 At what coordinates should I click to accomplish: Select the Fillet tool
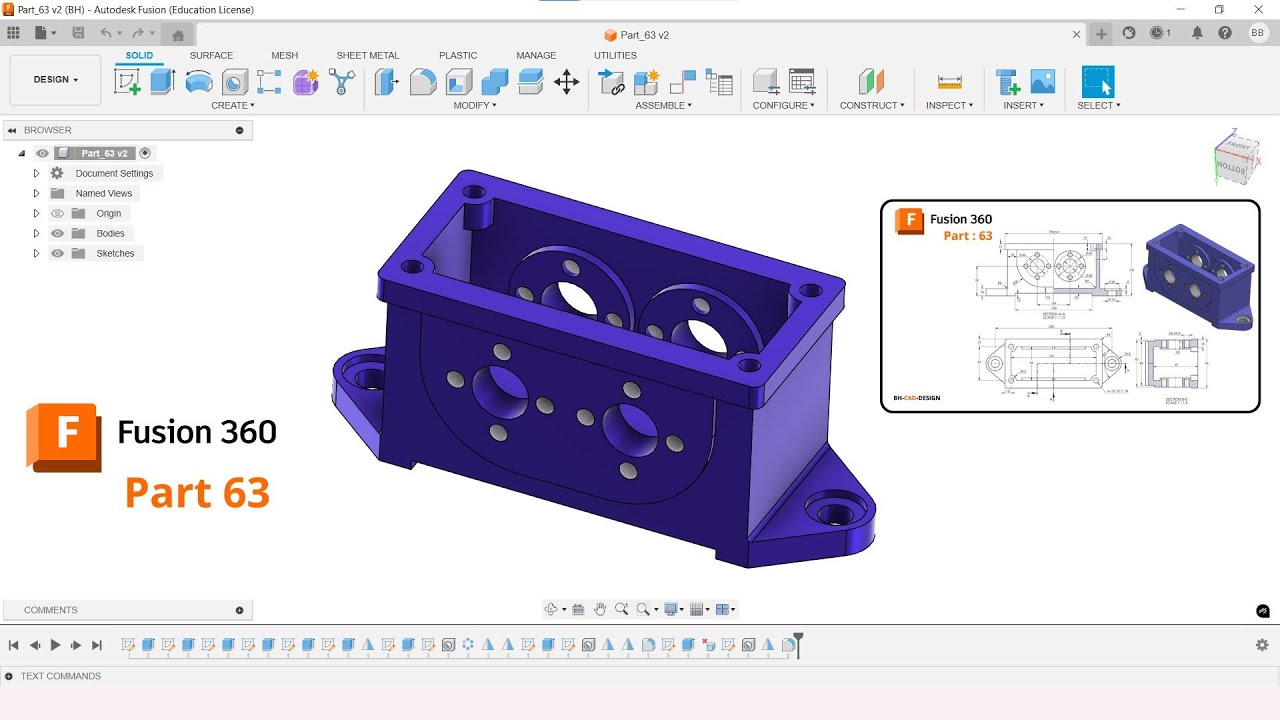click(423, 82)
